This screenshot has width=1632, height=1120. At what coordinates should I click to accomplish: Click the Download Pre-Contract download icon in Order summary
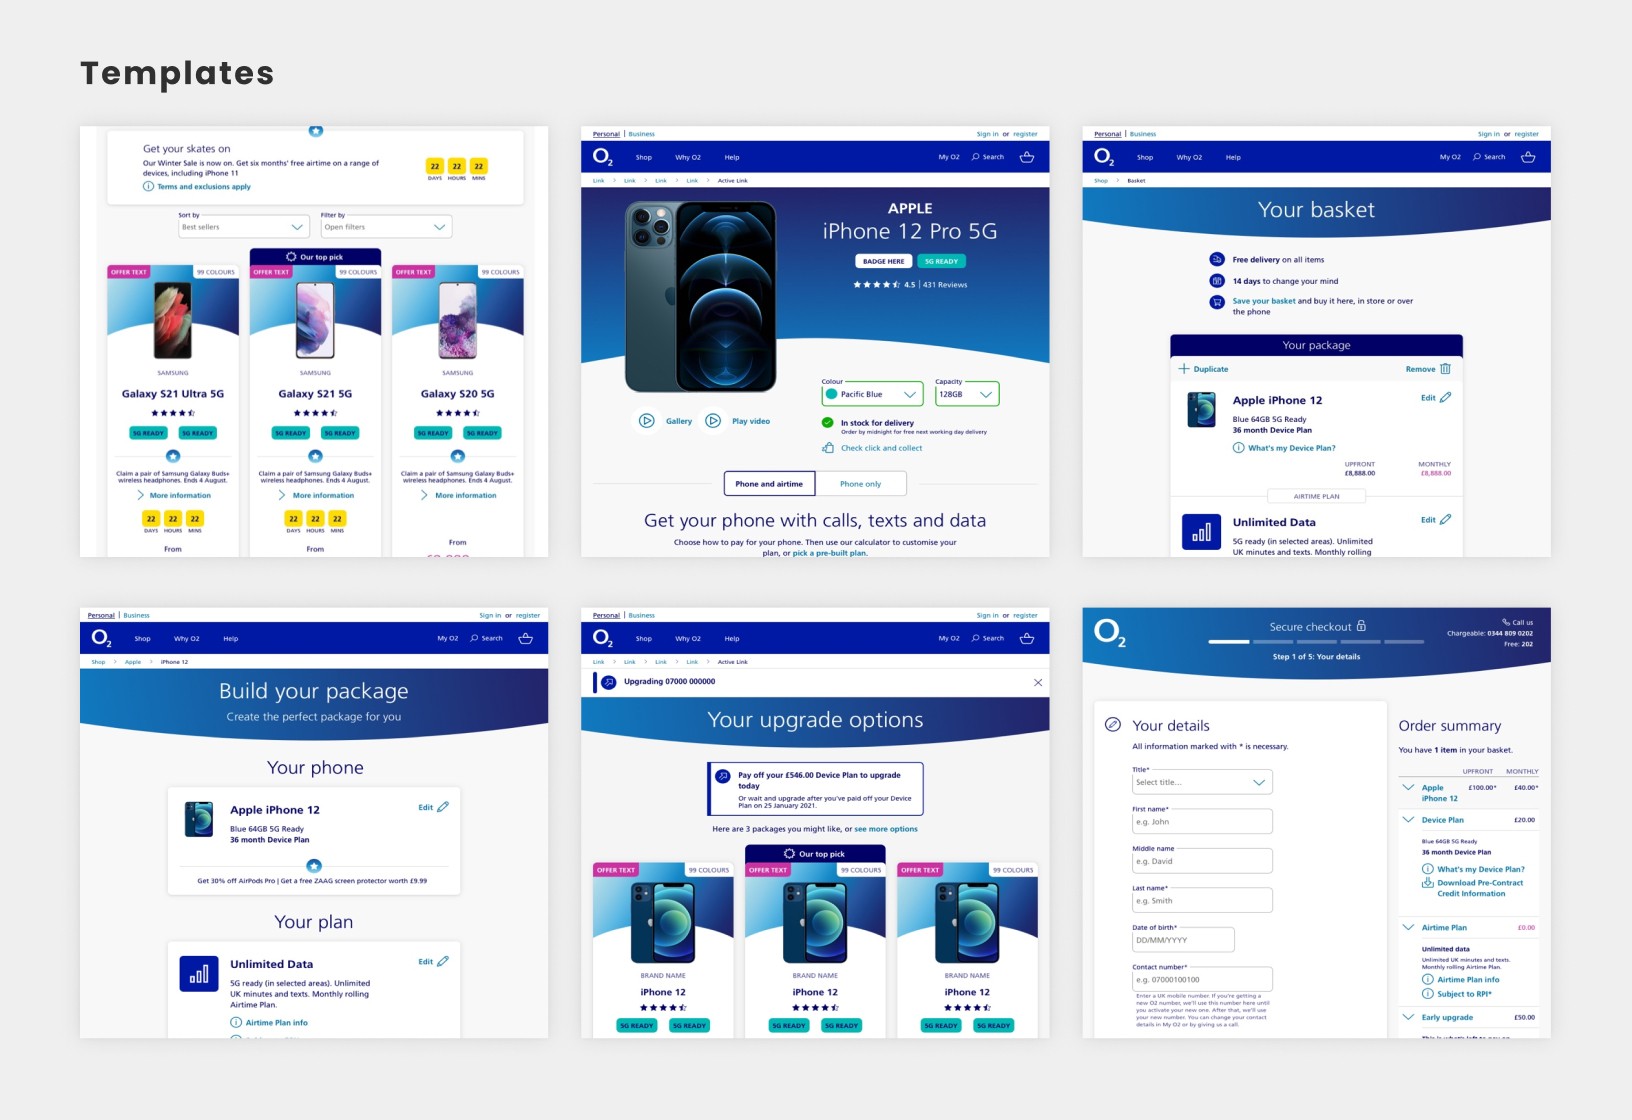(1428, 883)
